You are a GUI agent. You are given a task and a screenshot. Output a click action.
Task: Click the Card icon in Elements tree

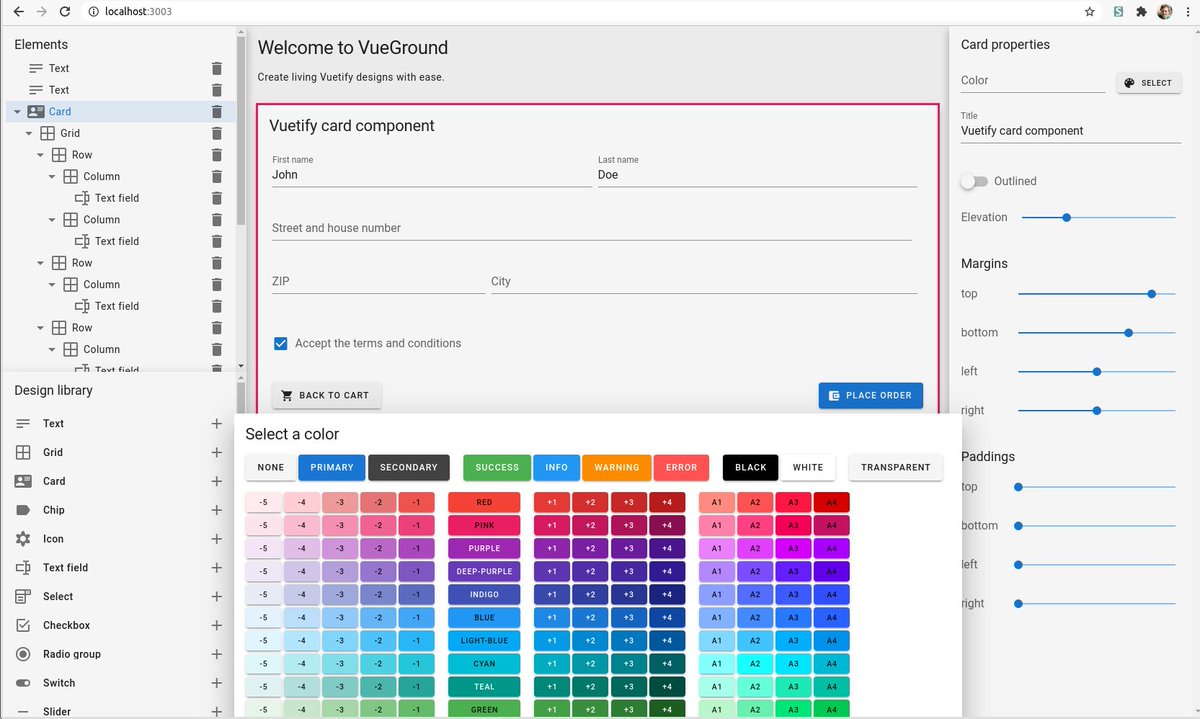tap(36, 112)
